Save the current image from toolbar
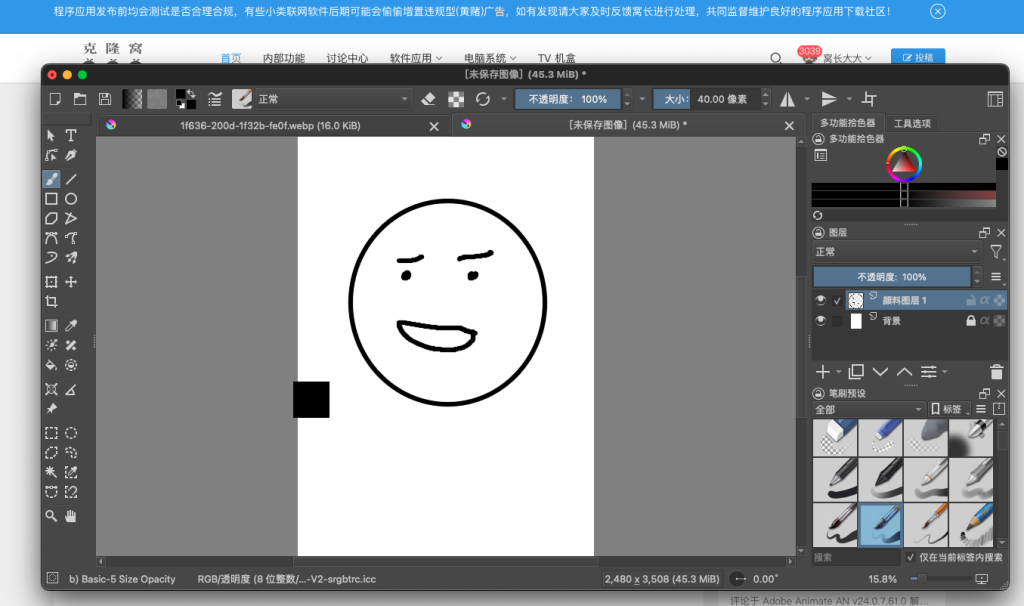The width and height of the screenshot is (1024, 606). coord(104,99)
